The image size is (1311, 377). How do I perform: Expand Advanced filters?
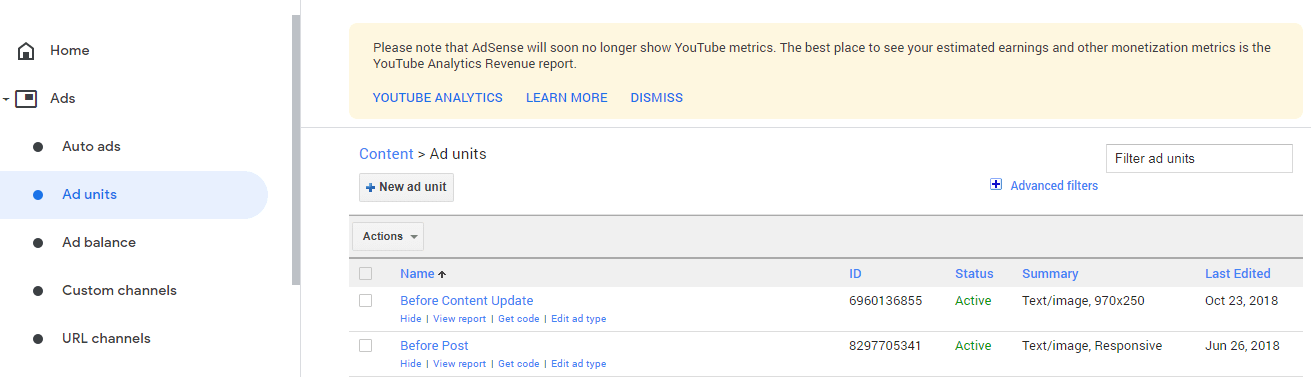pos(1054,186)
